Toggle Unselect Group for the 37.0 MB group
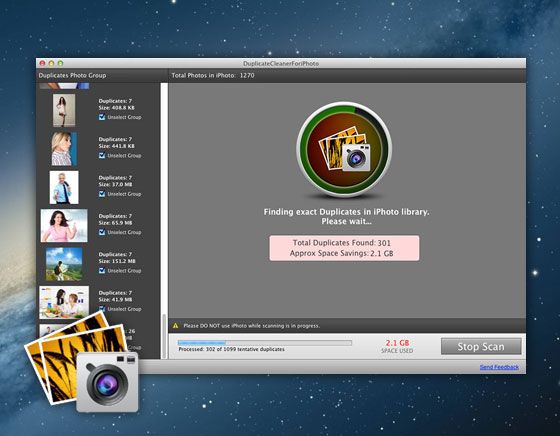Image resolution: width=560 pixels, height=436 pixels. pos(102,194)
